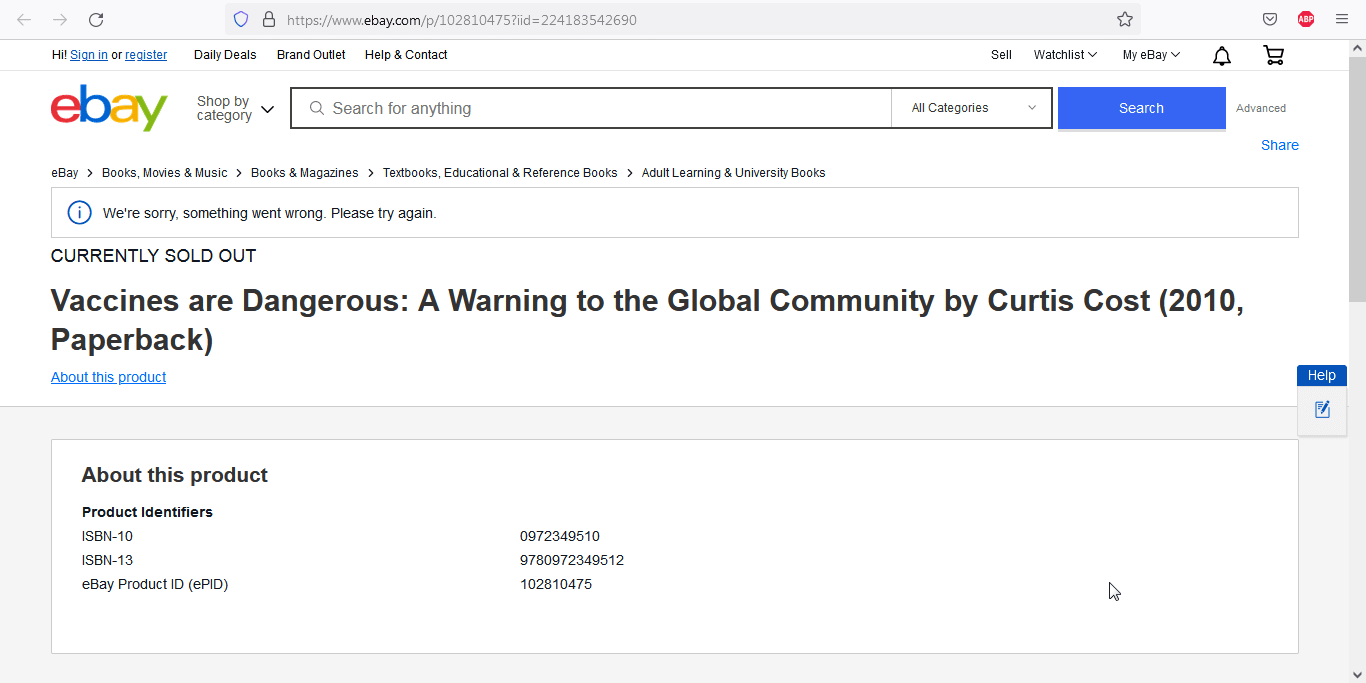Click the feedback note icon under Help
Viewport: 1366px width, 683px height.
pos(1322,409)
